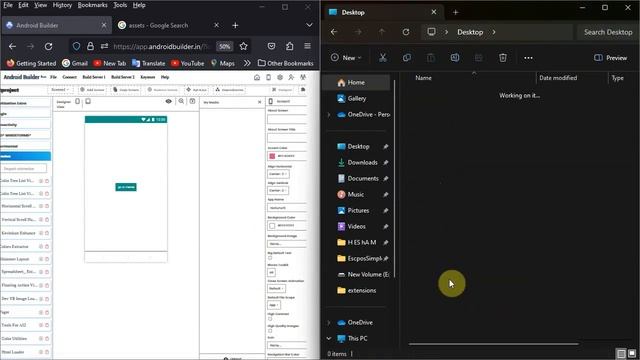Click the Rename icon in Explorer

pyautogui.click(x=455, y=58)
